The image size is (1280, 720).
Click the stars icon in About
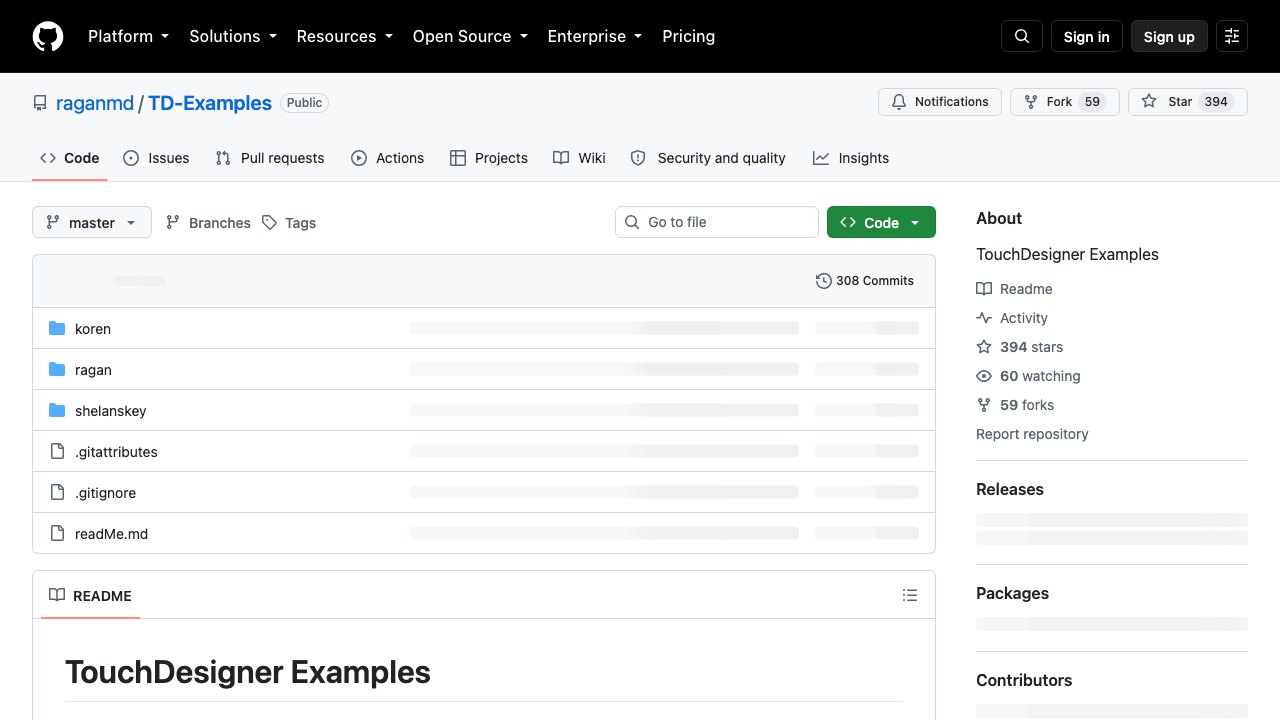click(x=984, y=347)
